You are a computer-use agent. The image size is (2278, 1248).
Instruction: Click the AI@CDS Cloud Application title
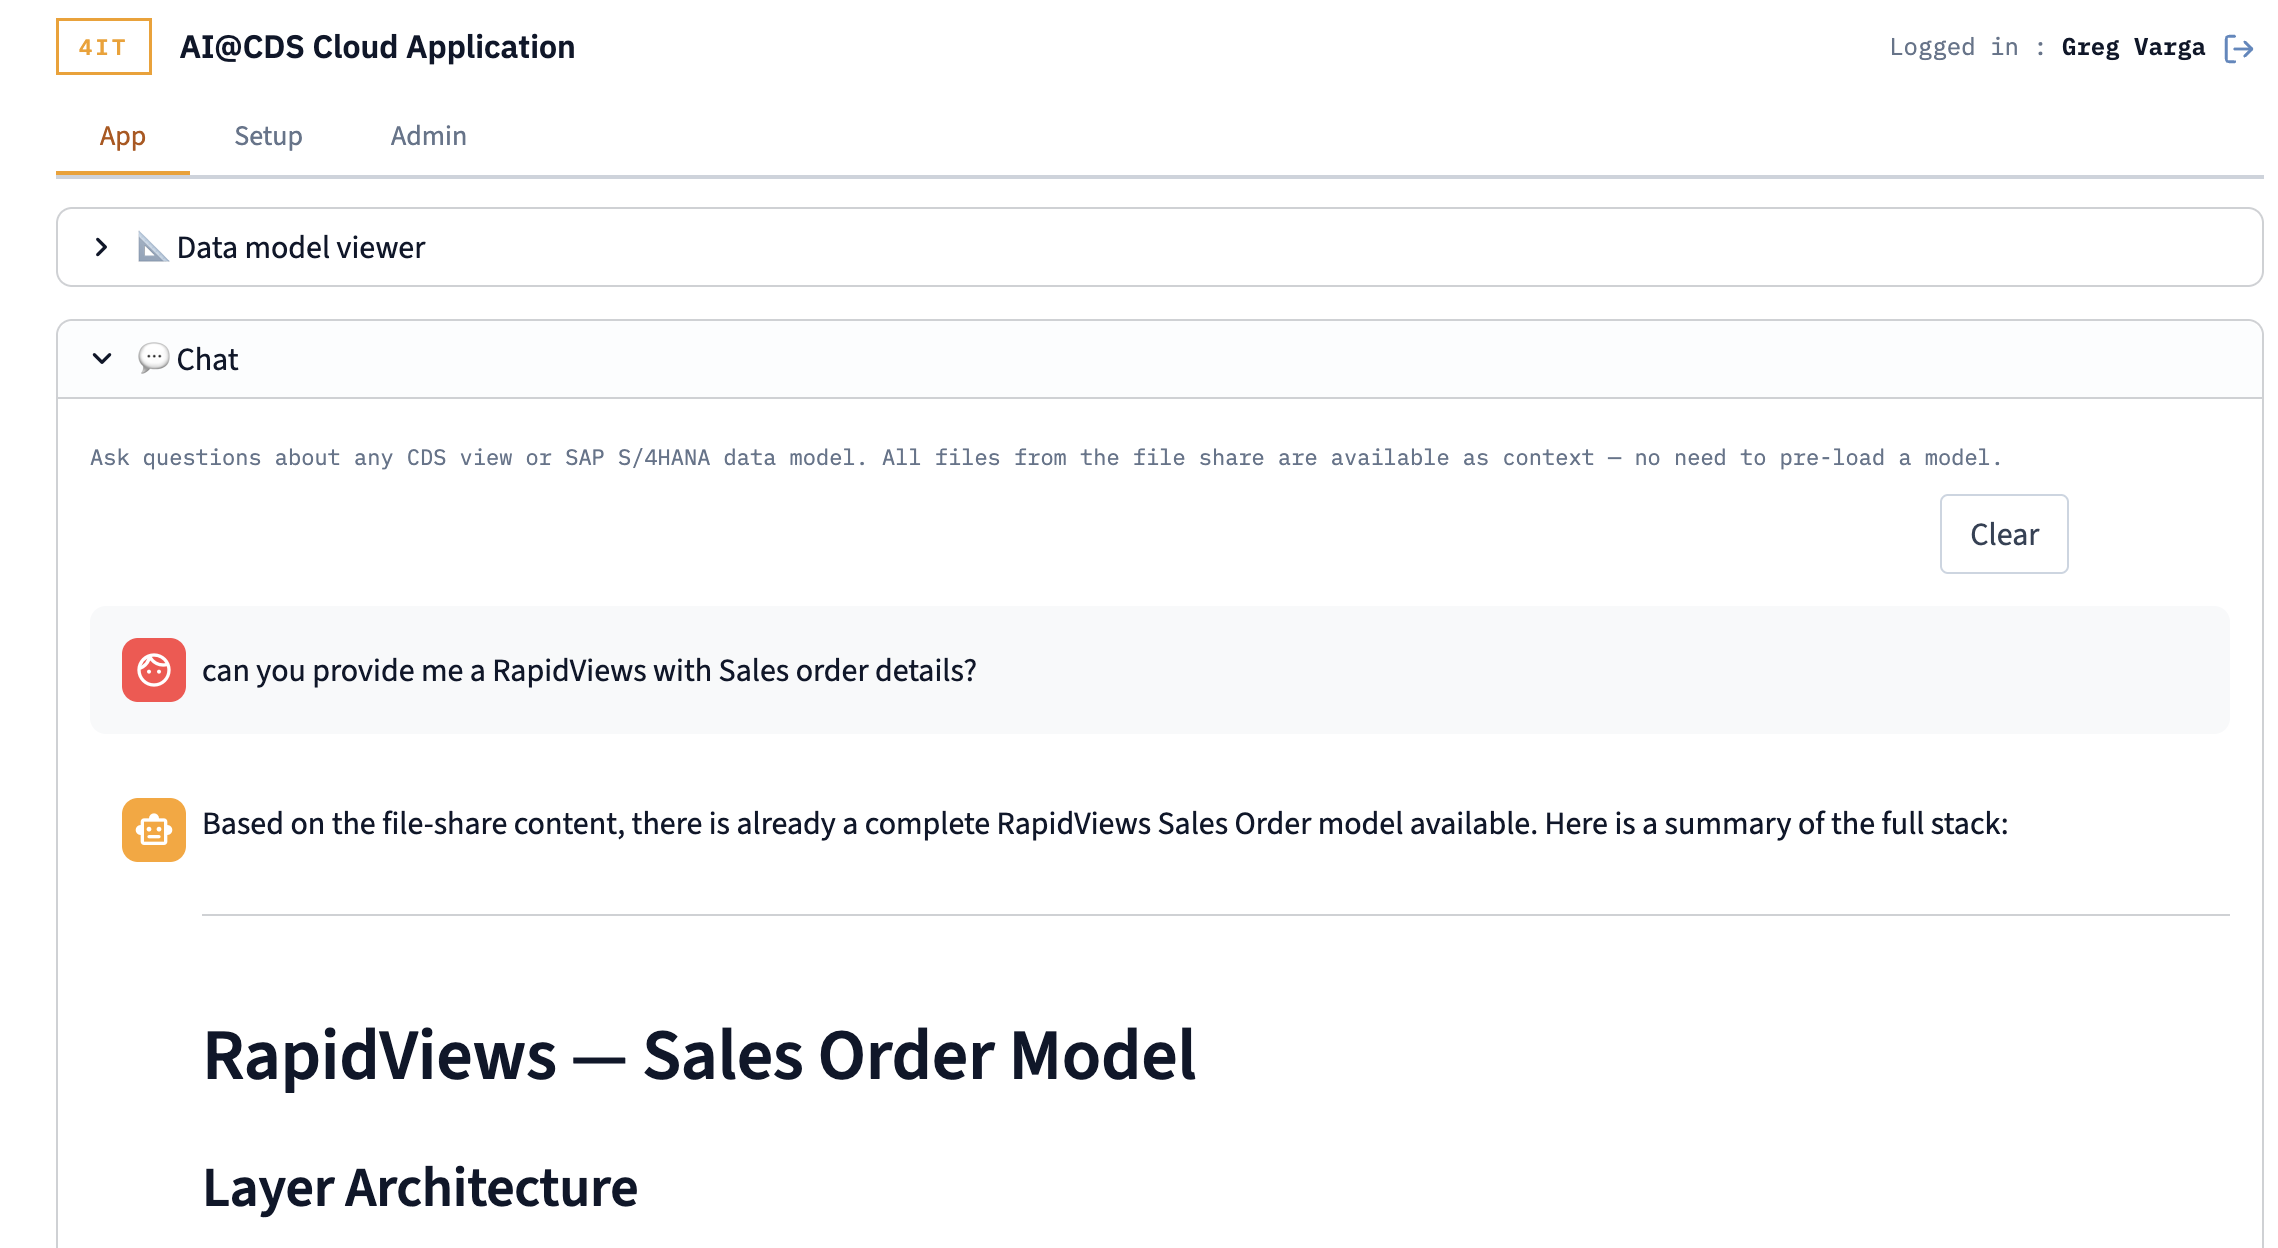click(x=377, y=47)
